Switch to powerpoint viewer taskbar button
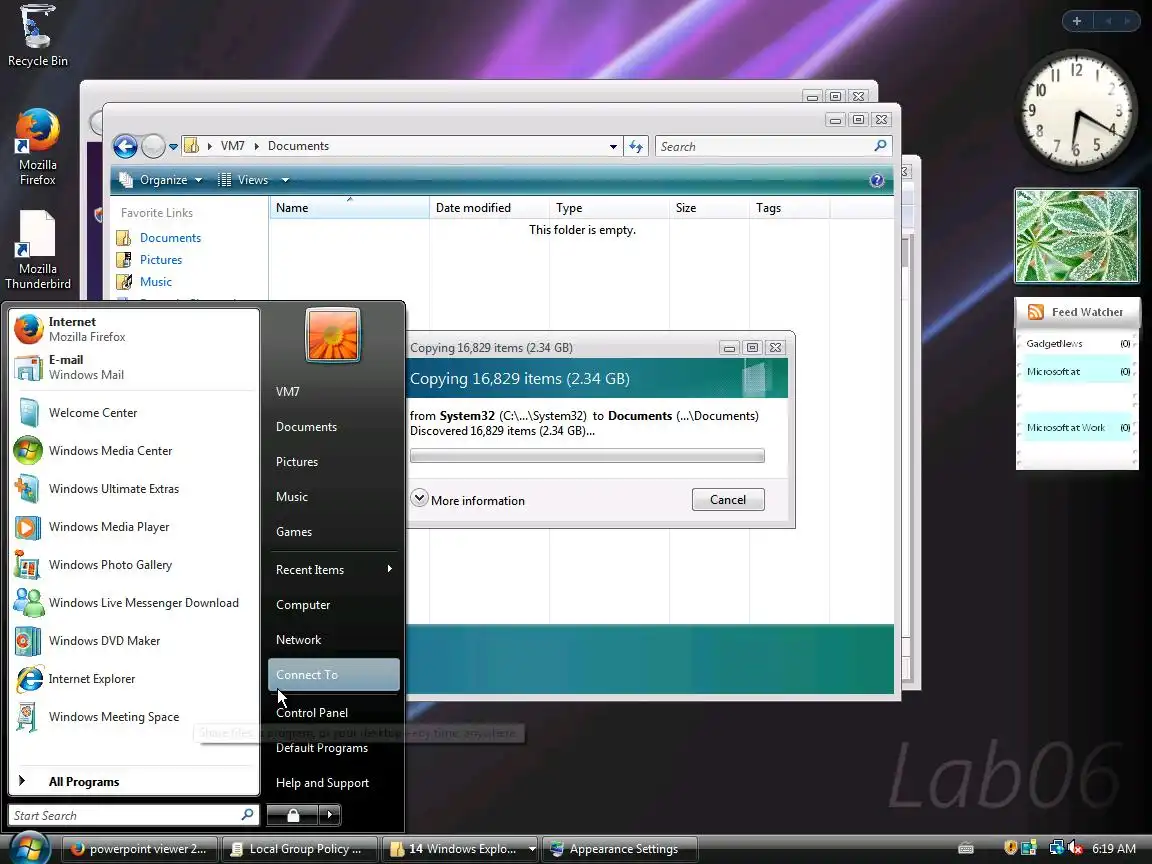The height and width of the screenshot is (864, 1152). tap(140, 849)
